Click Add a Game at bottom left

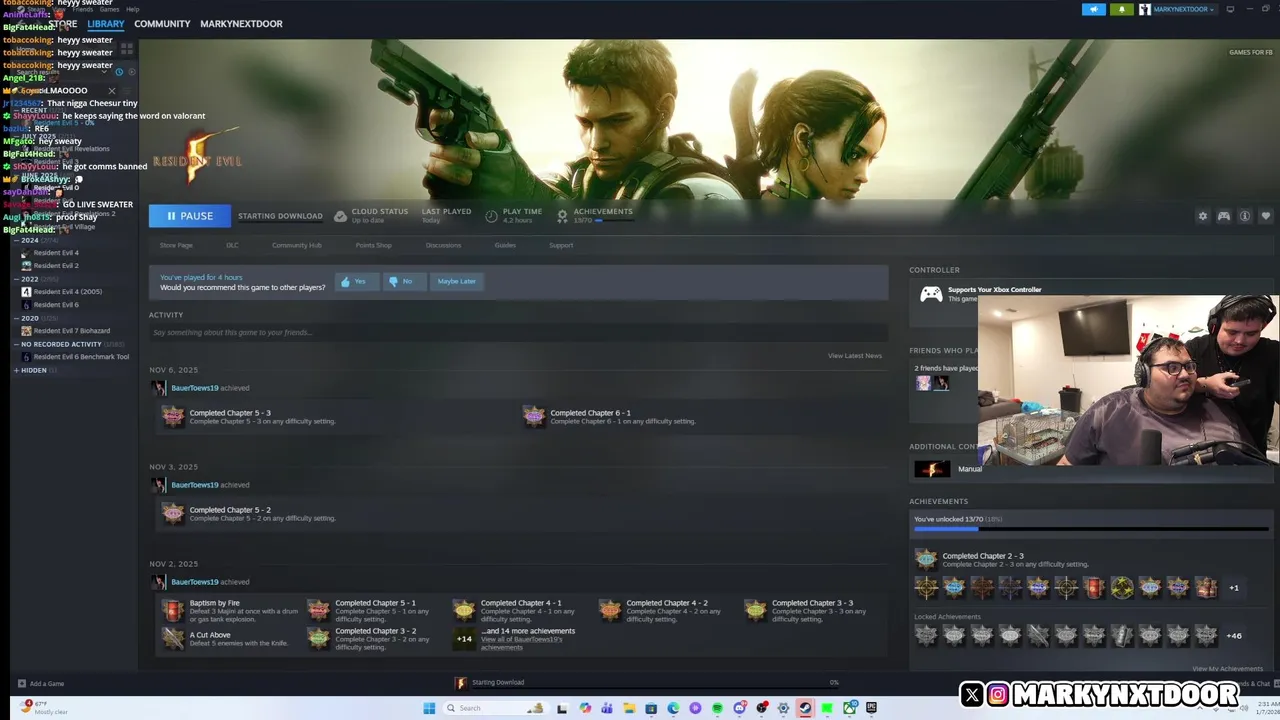tap(41, 684)
